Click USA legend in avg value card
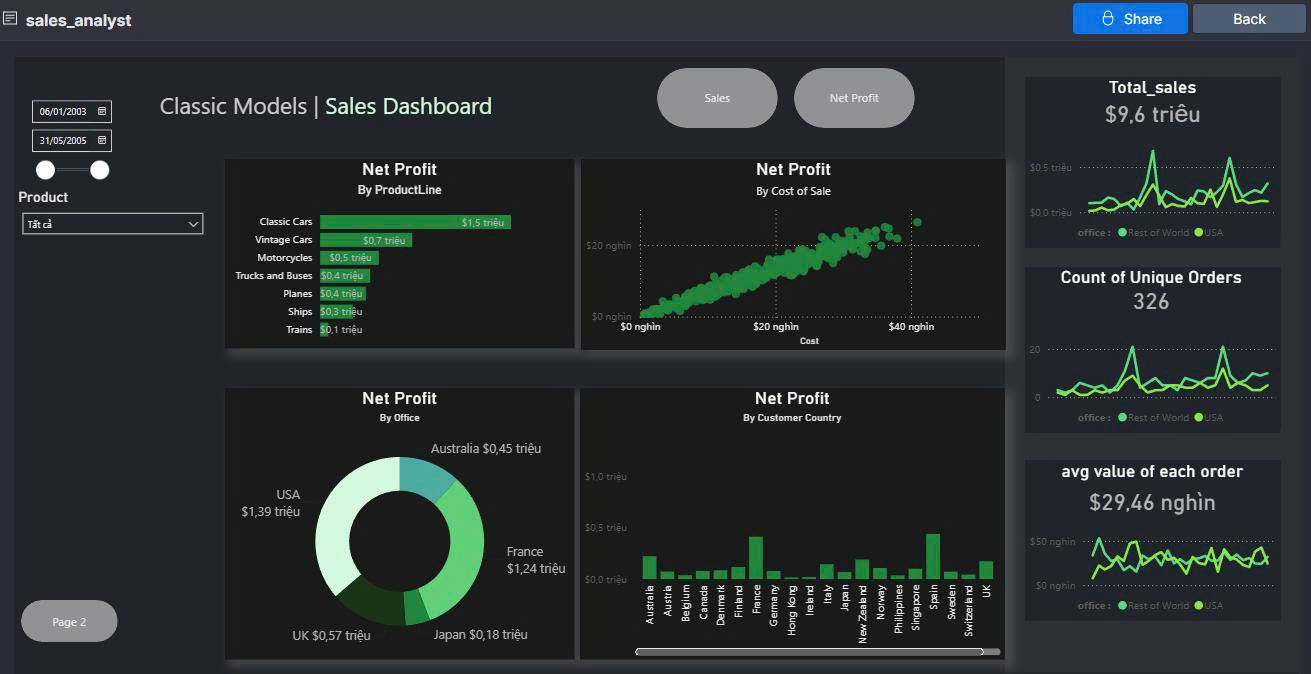 coord(1209,606)
